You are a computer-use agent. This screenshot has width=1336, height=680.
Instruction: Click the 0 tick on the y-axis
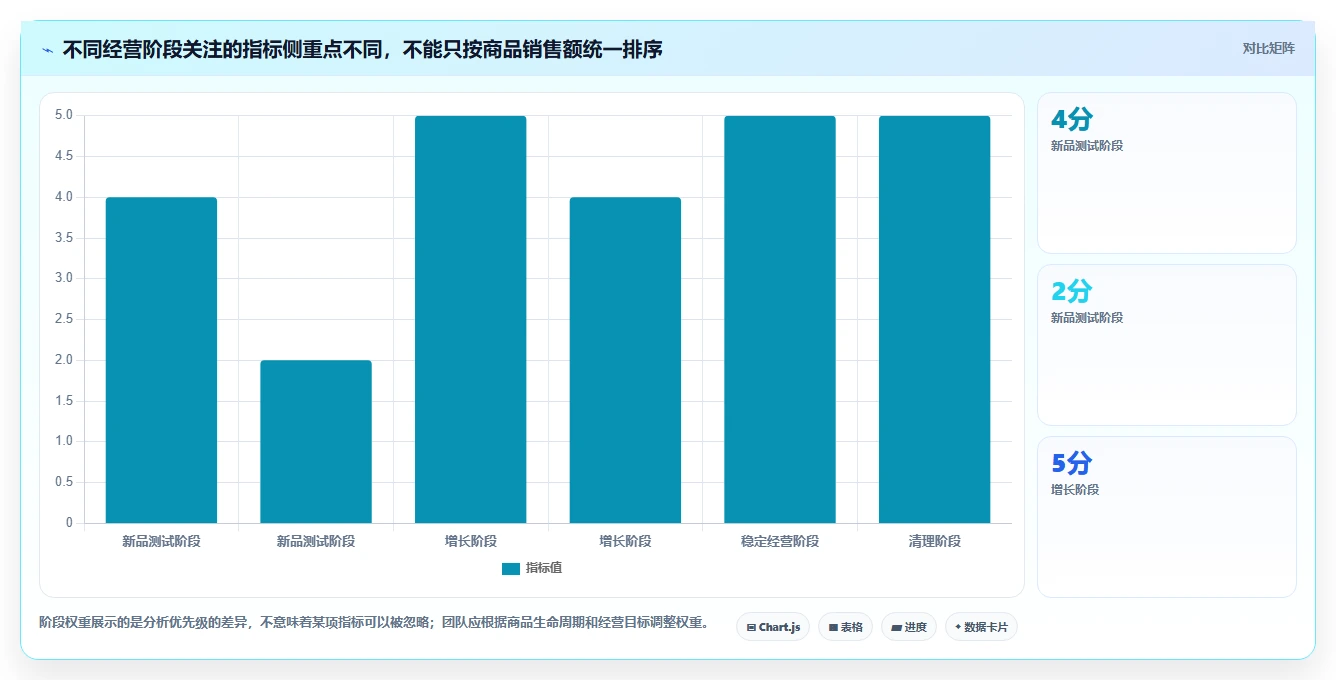(69, 523)
